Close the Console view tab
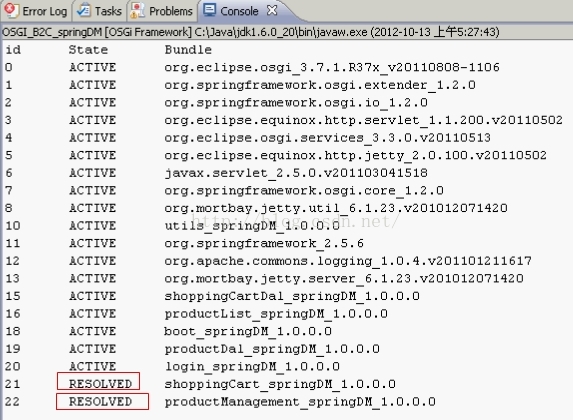 coord(272,10)
